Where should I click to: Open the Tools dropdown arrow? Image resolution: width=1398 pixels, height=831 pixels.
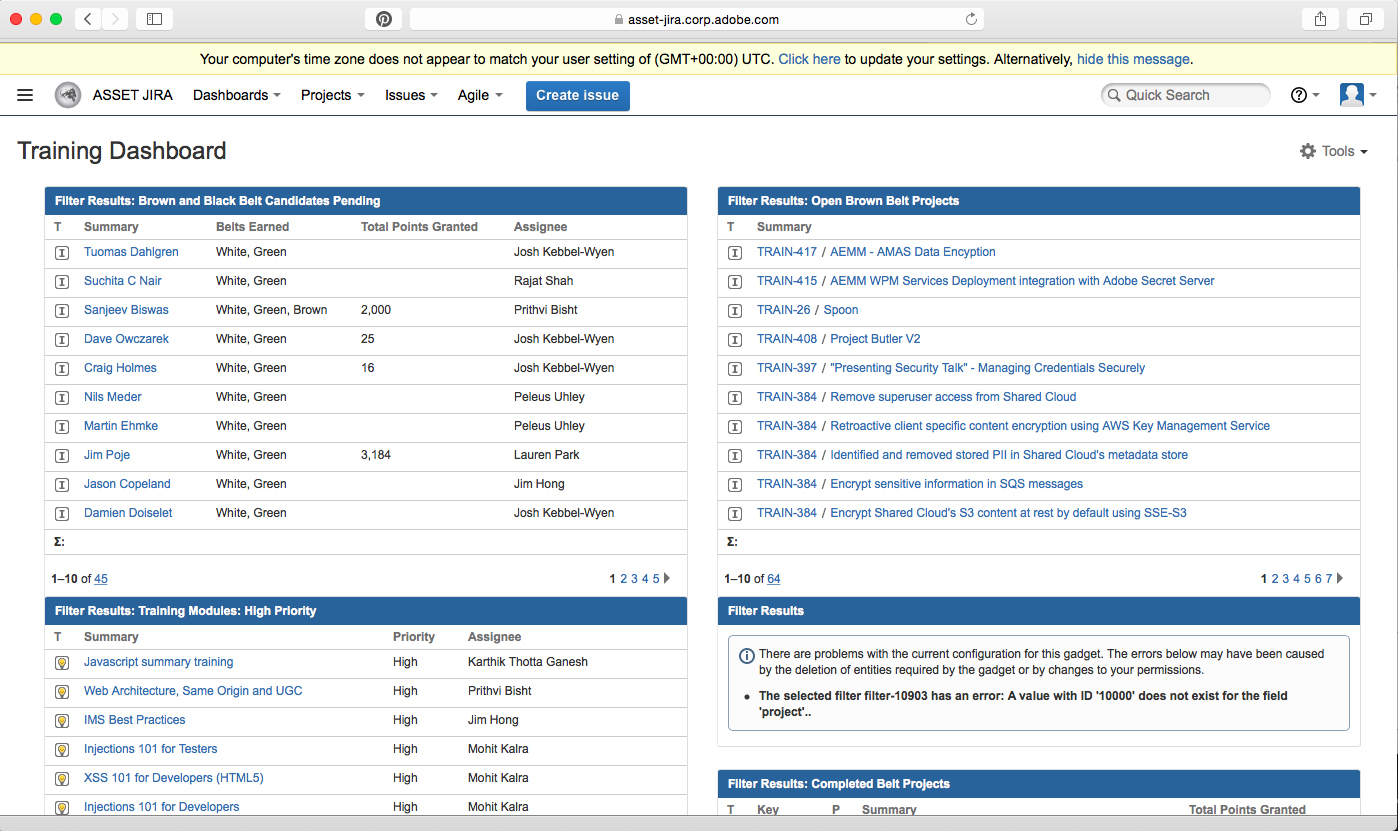pos(1364,152)
